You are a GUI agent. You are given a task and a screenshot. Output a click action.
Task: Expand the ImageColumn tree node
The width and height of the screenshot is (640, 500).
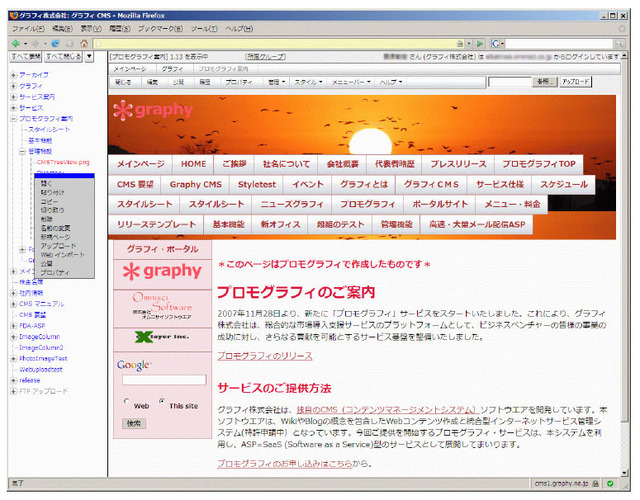point(13,337)
